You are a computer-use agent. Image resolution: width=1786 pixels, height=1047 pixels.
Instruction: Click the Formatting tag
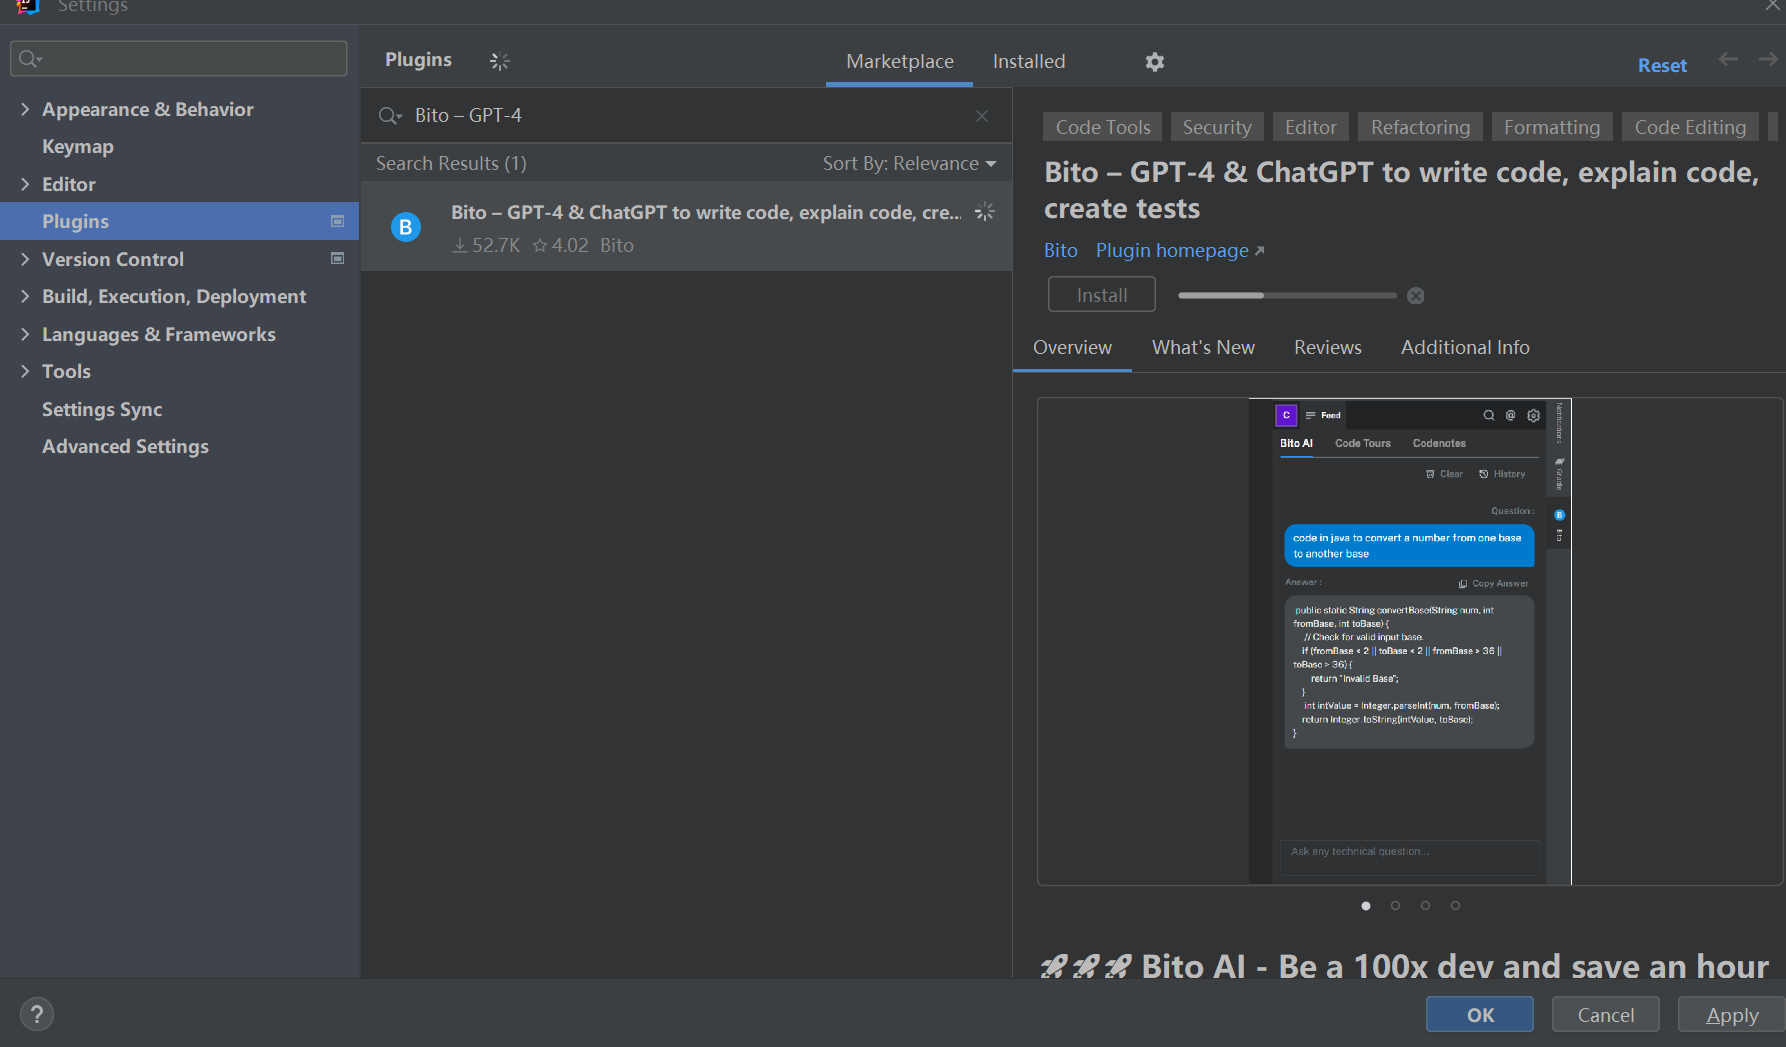point(1552,127)
